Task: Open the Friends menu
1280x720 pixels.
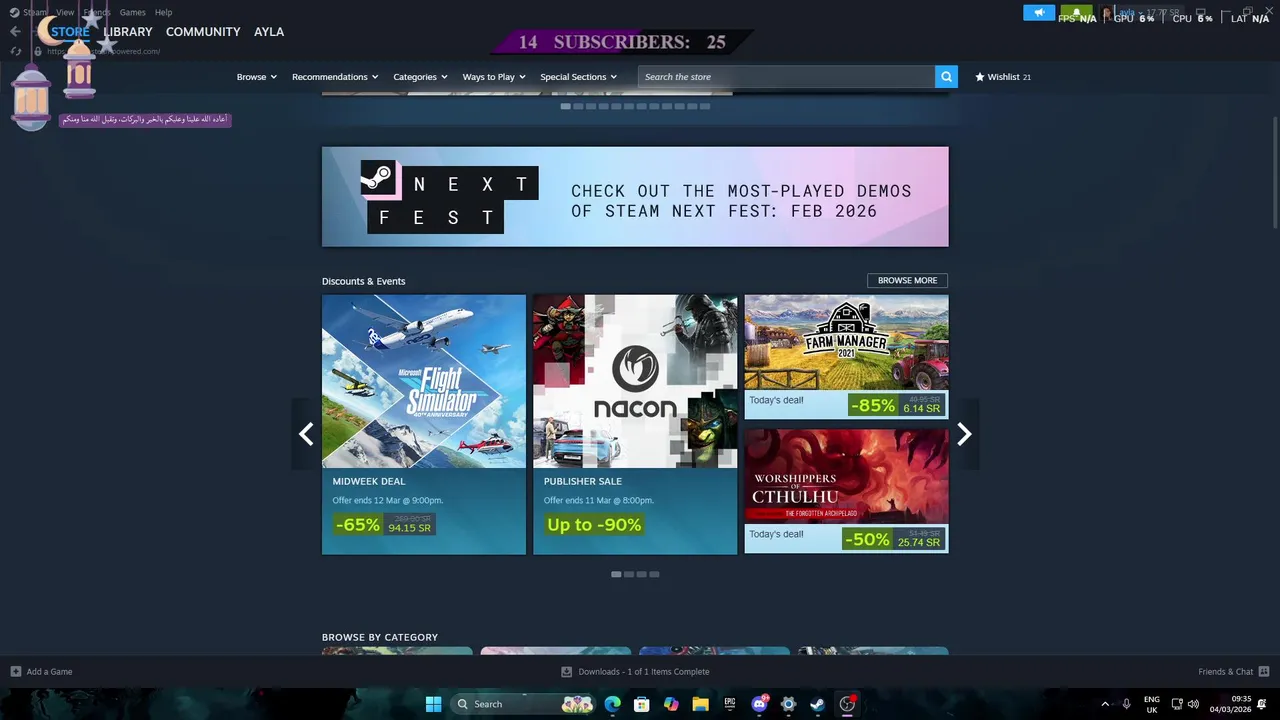Action: 97,12
